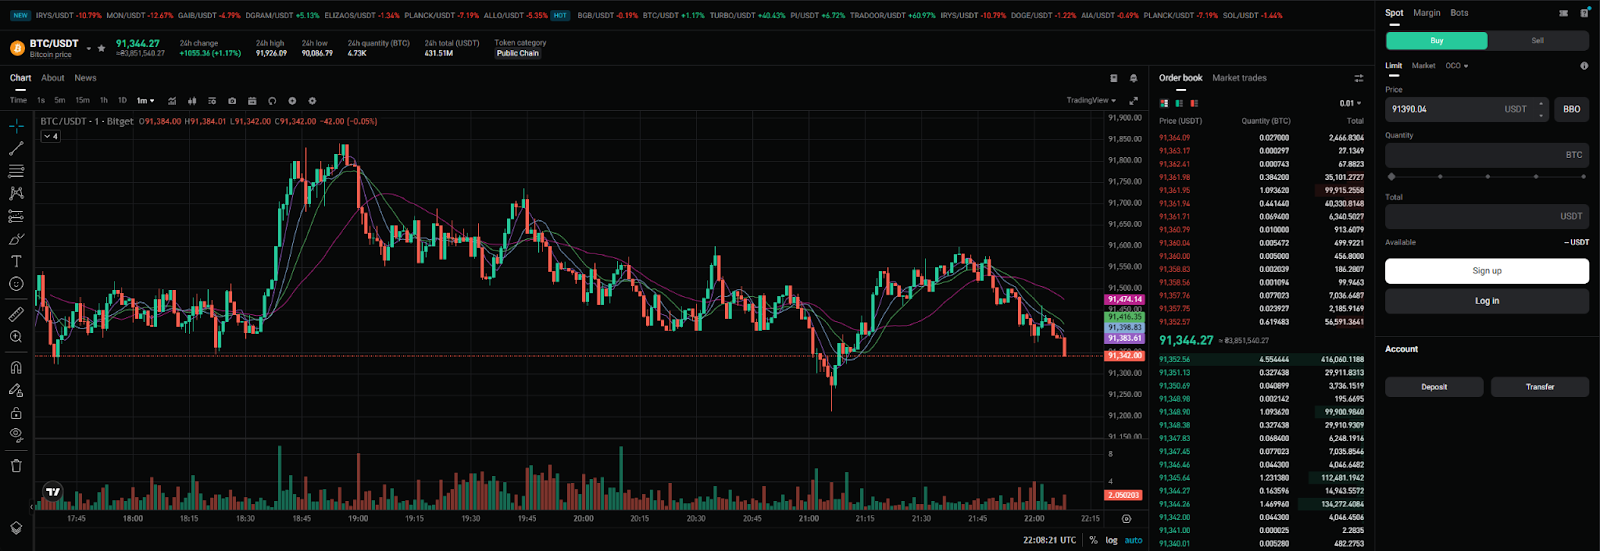Select the Market order type

click(x=1423, y=66)
